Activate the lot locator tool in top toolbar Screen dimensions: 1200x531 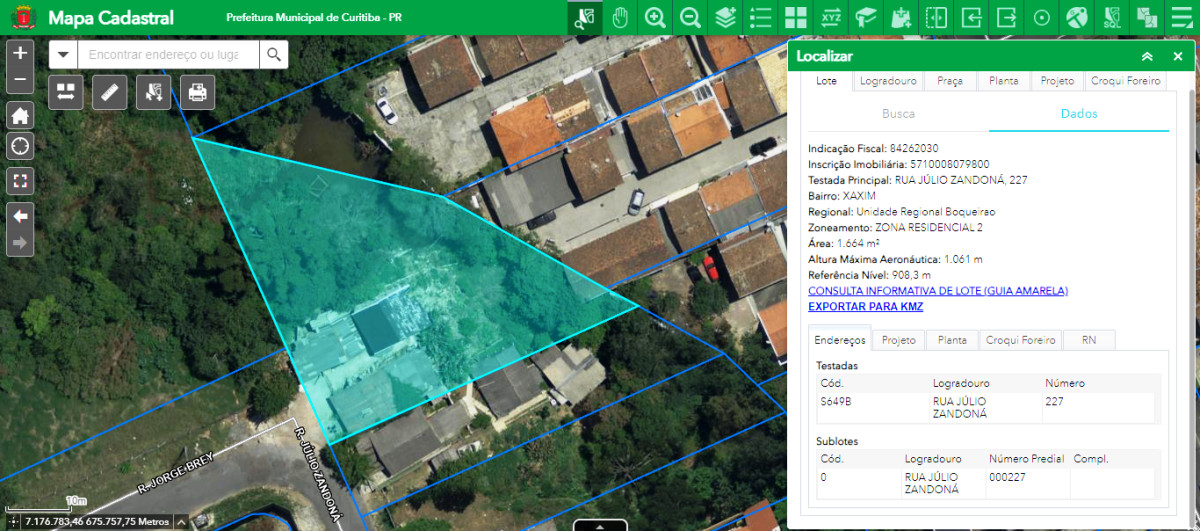coord(585,17)
